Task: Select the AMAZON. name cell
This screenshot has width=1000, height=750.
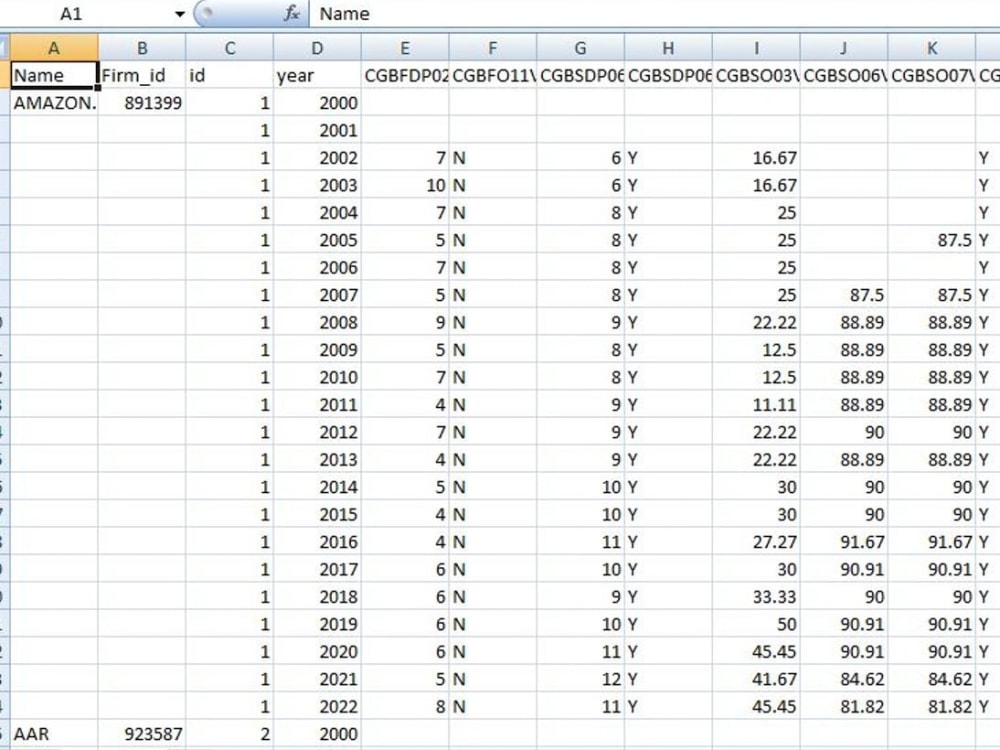Action: (54, 103)
